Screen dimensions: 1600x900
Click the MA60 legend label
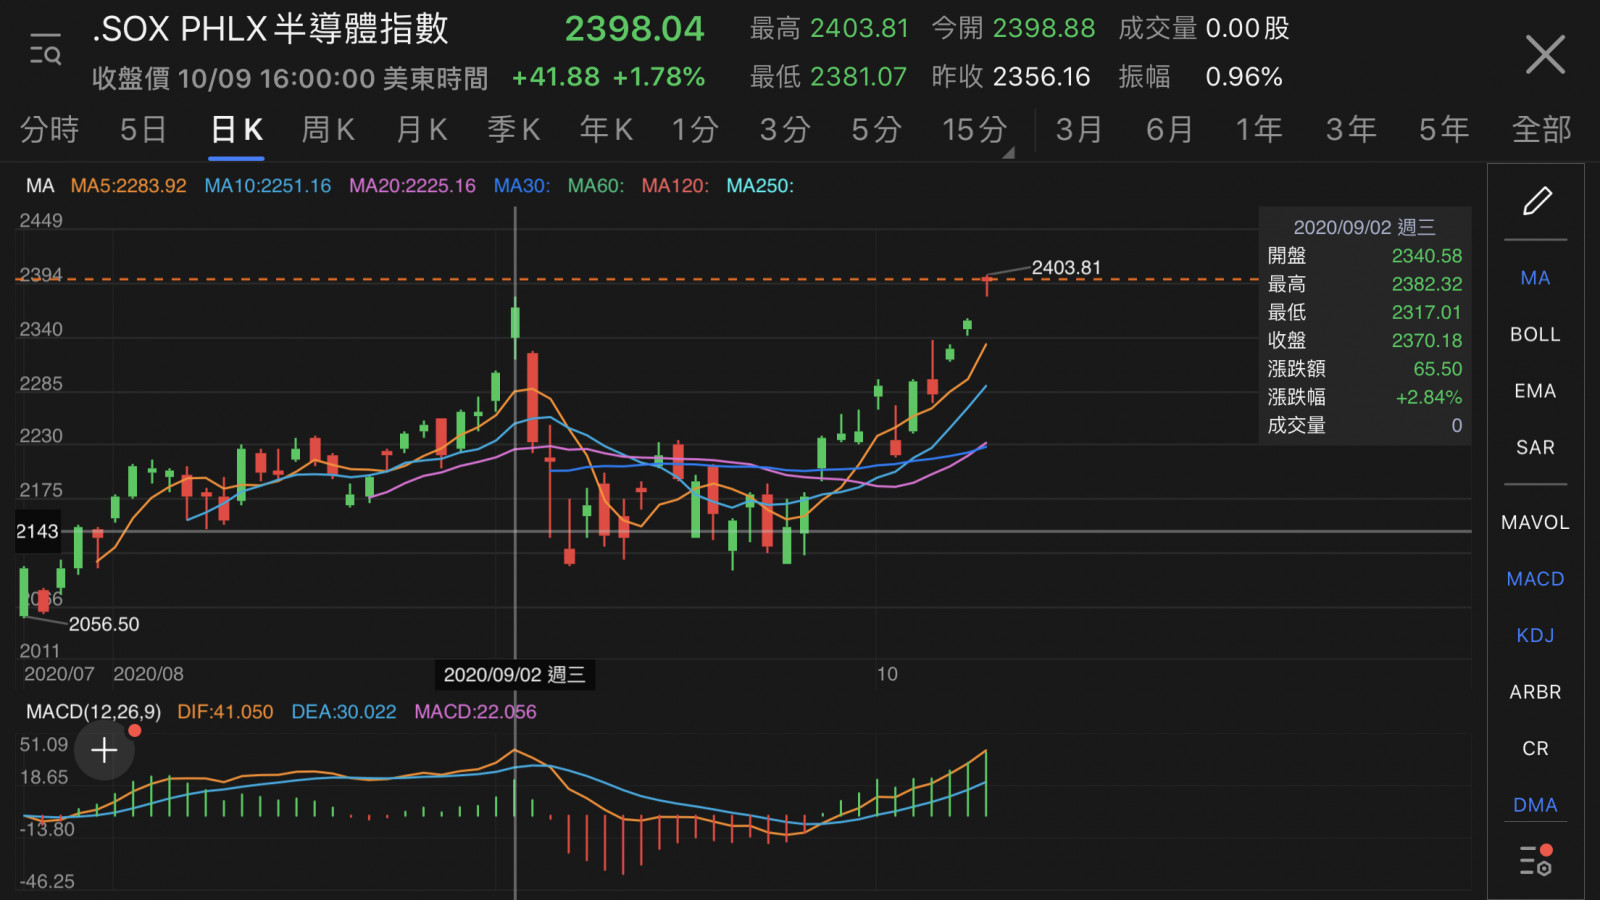click(x=596, y=186)
